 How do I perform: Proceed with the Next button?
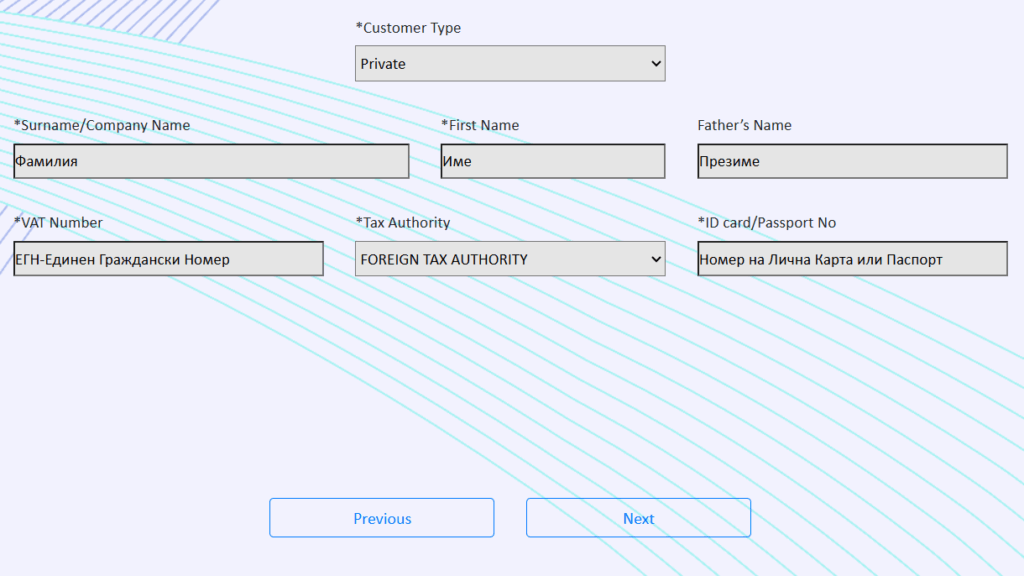[639, 518]
